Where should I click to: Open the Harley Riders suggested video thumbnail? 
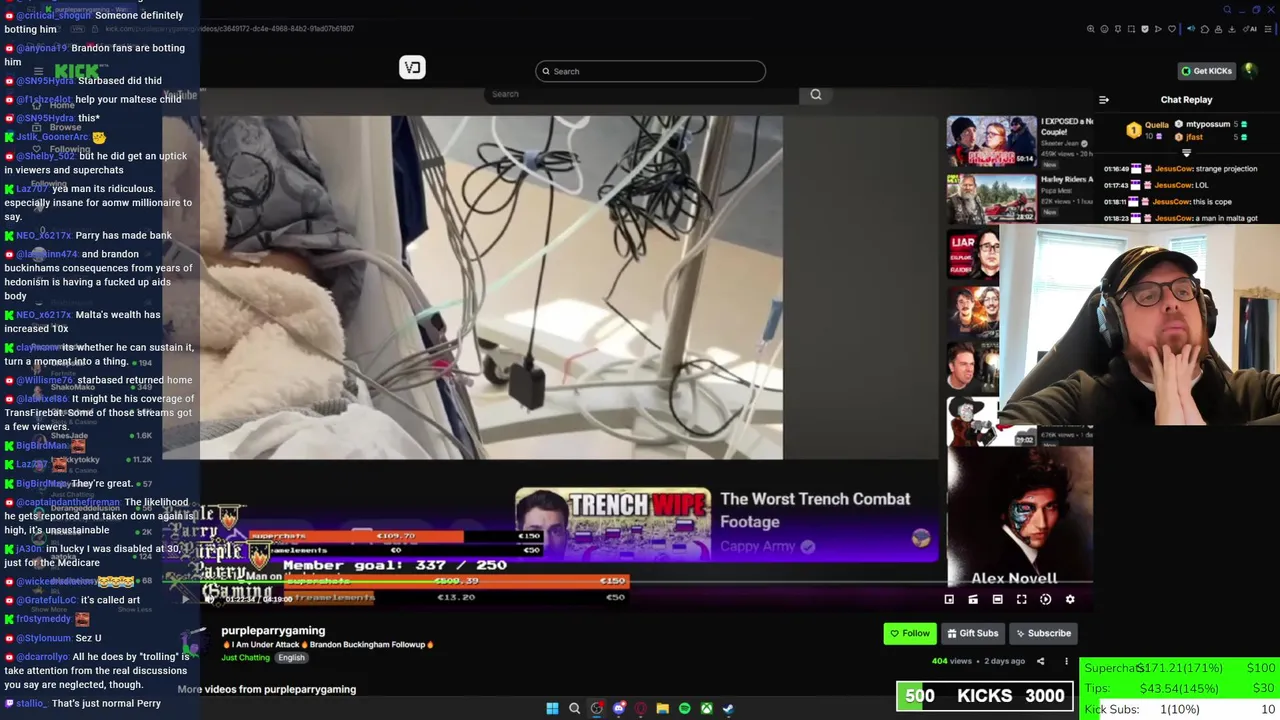click(x=991, y=198)
